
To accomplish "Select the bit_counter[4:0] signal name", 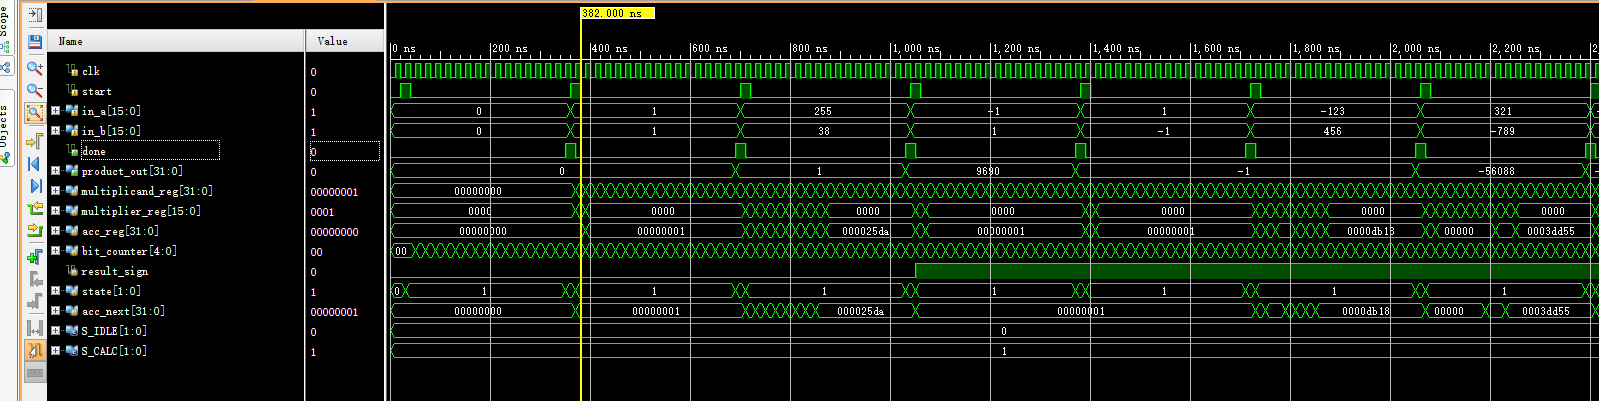I will [129, 251].
